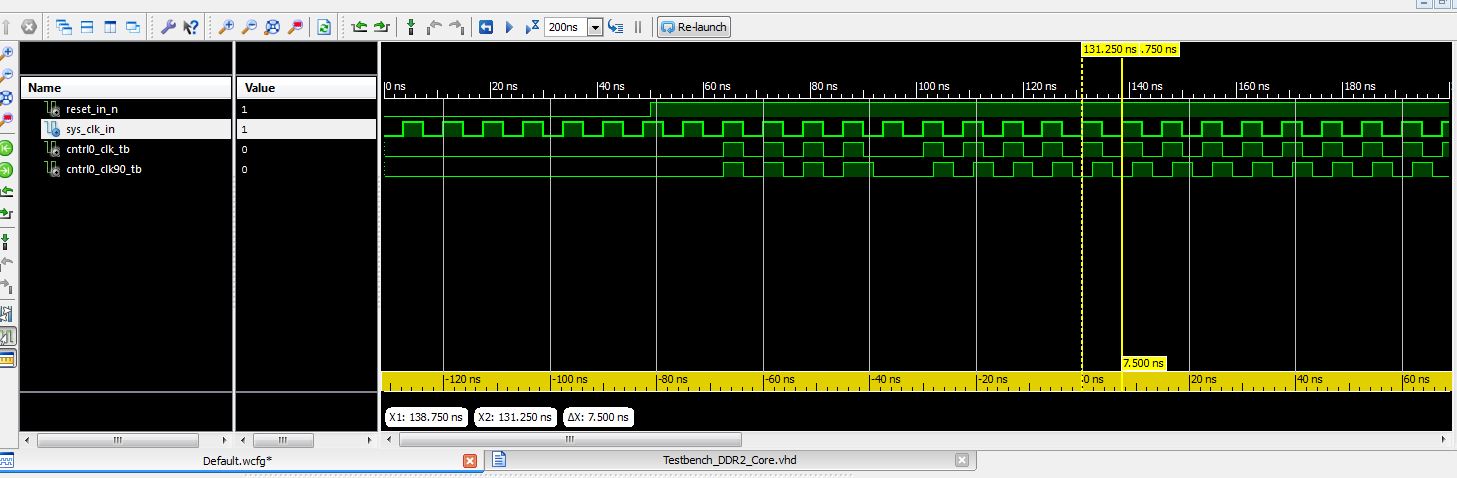Go to previous marker in top toolbar
1457x478 pixels.
click(434, 27)
